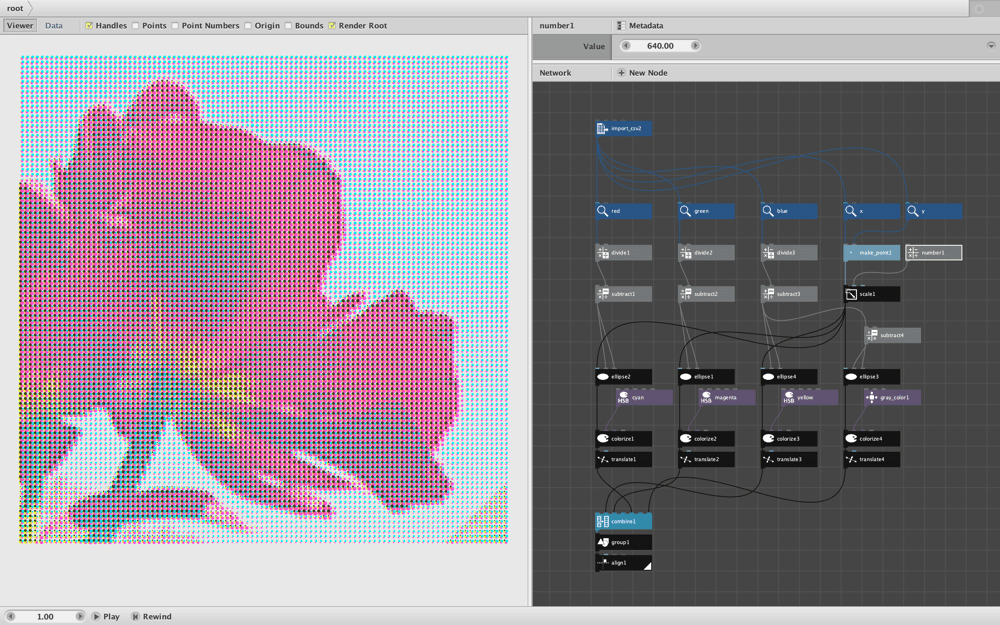Viewport: 1000px width, 625px height.
Task: Open the Metadata panel
Action: pyautogui.click(x=640, y=26)
